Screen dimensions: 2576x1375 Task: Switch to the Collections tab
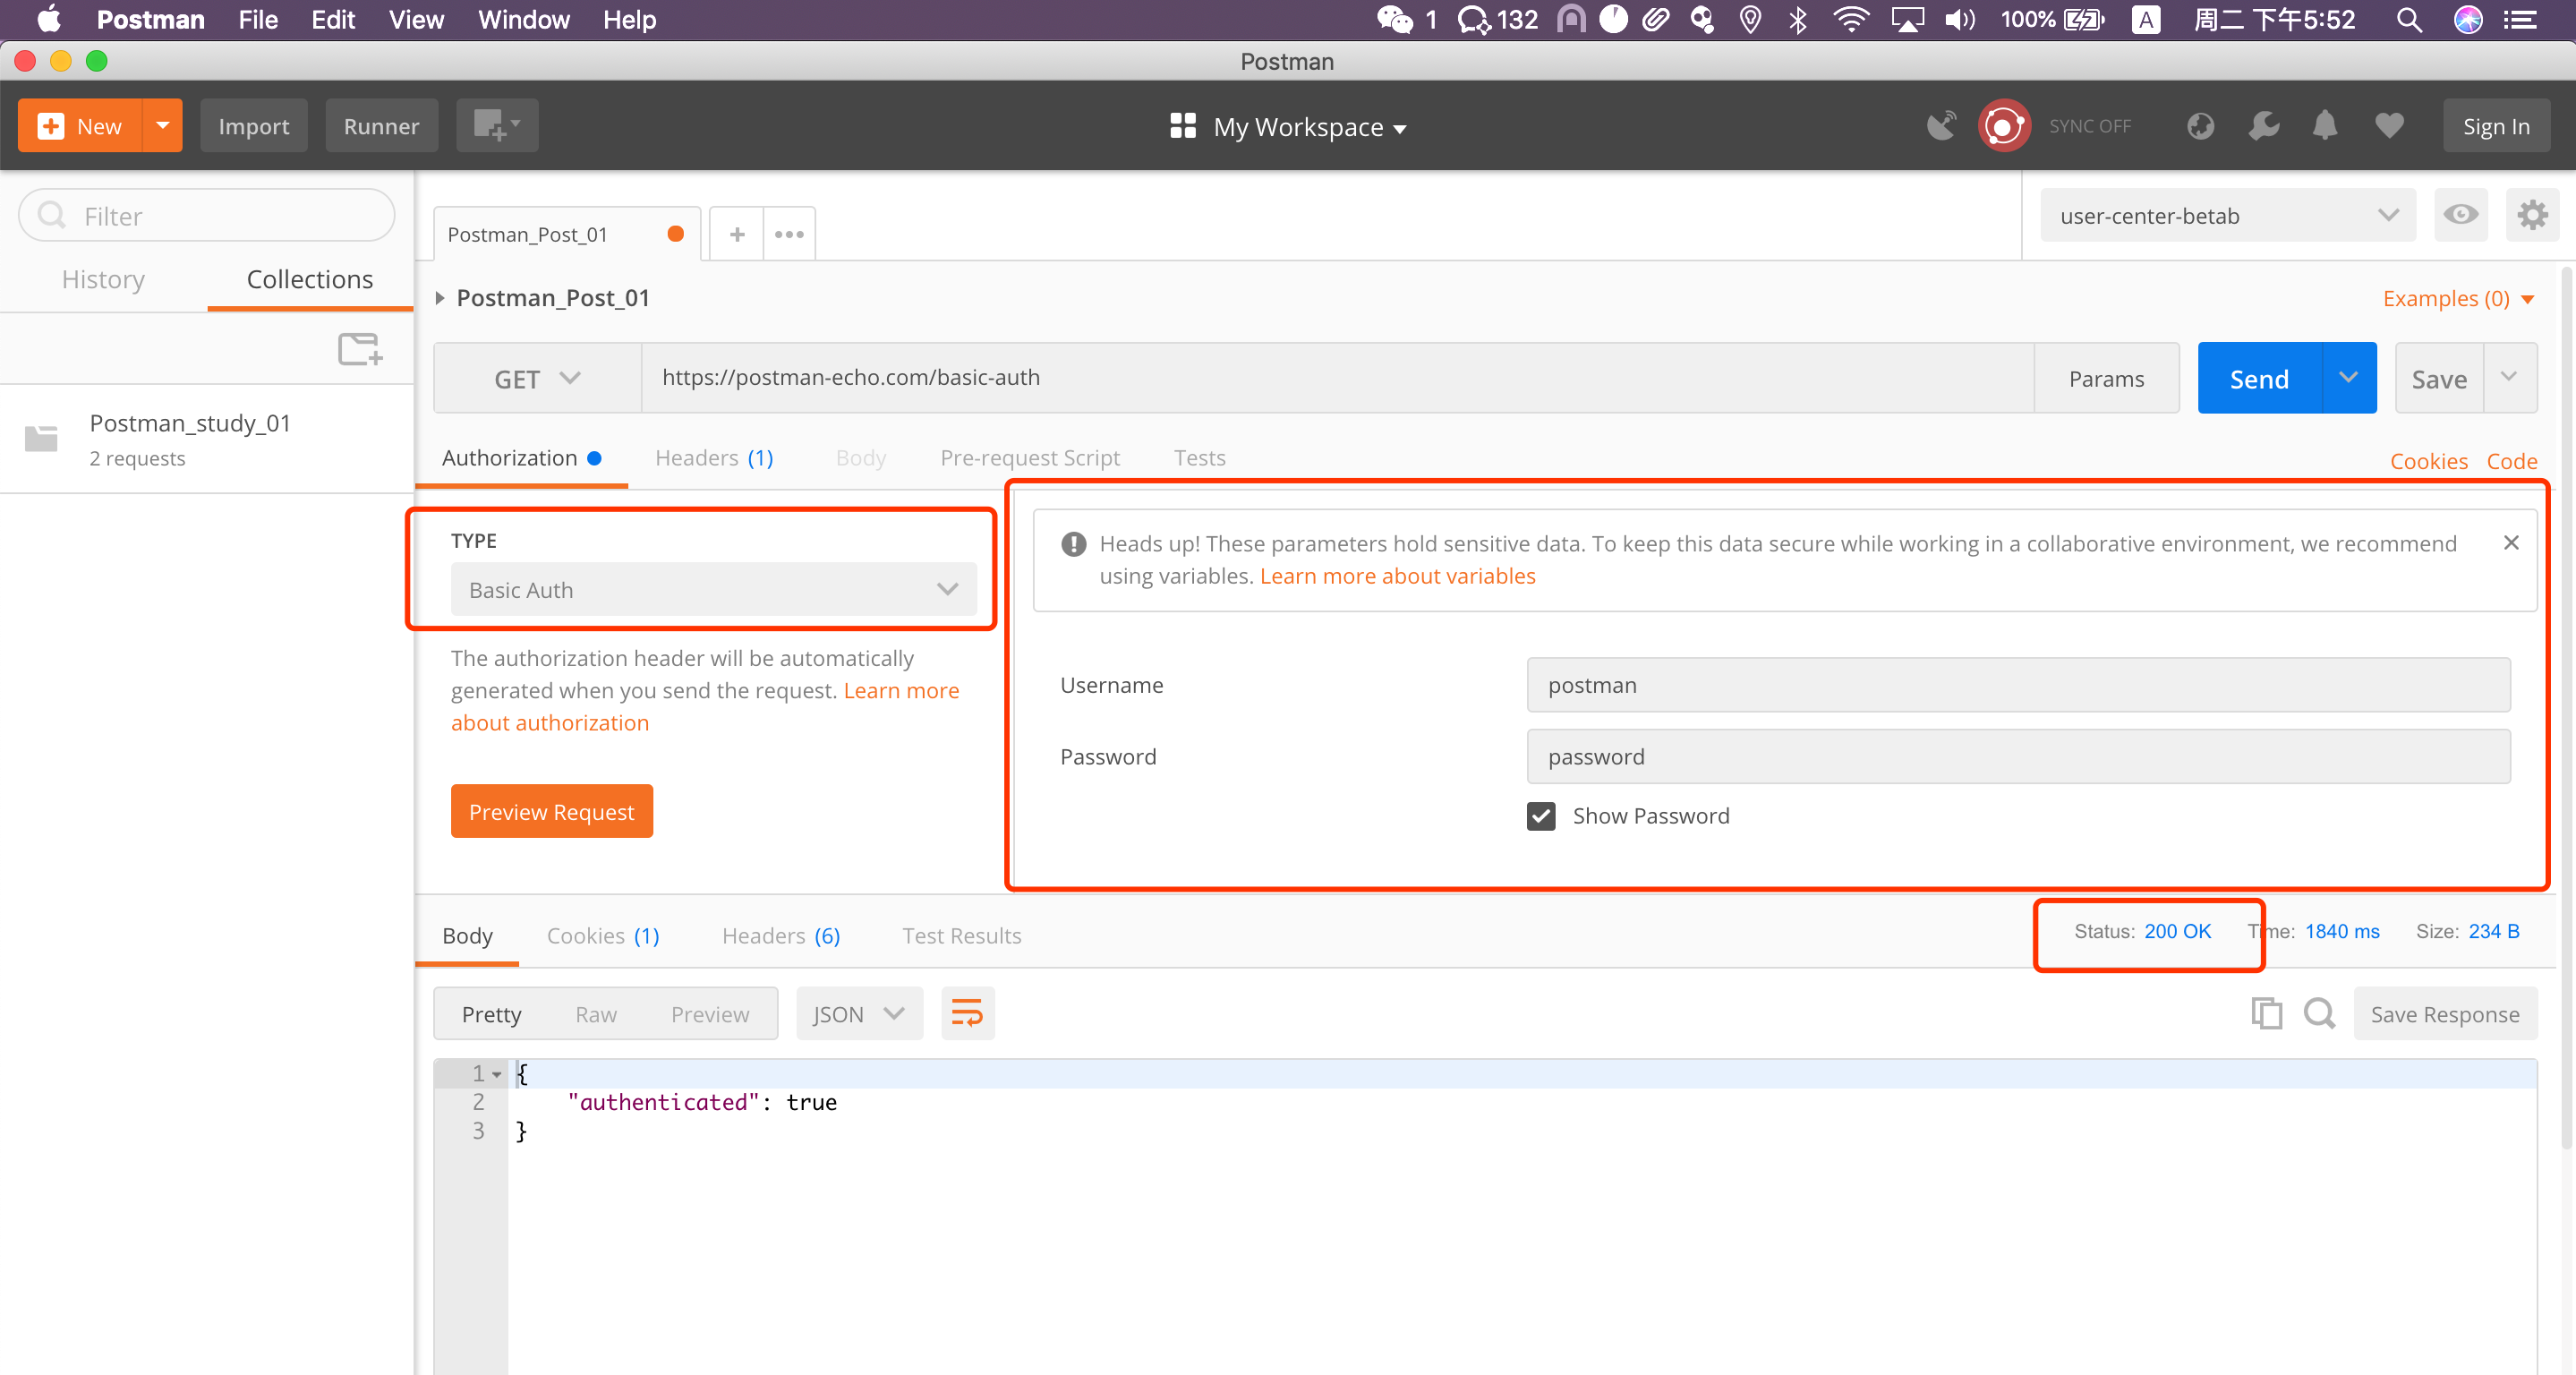pyautogui.click(x=310, y=279)
